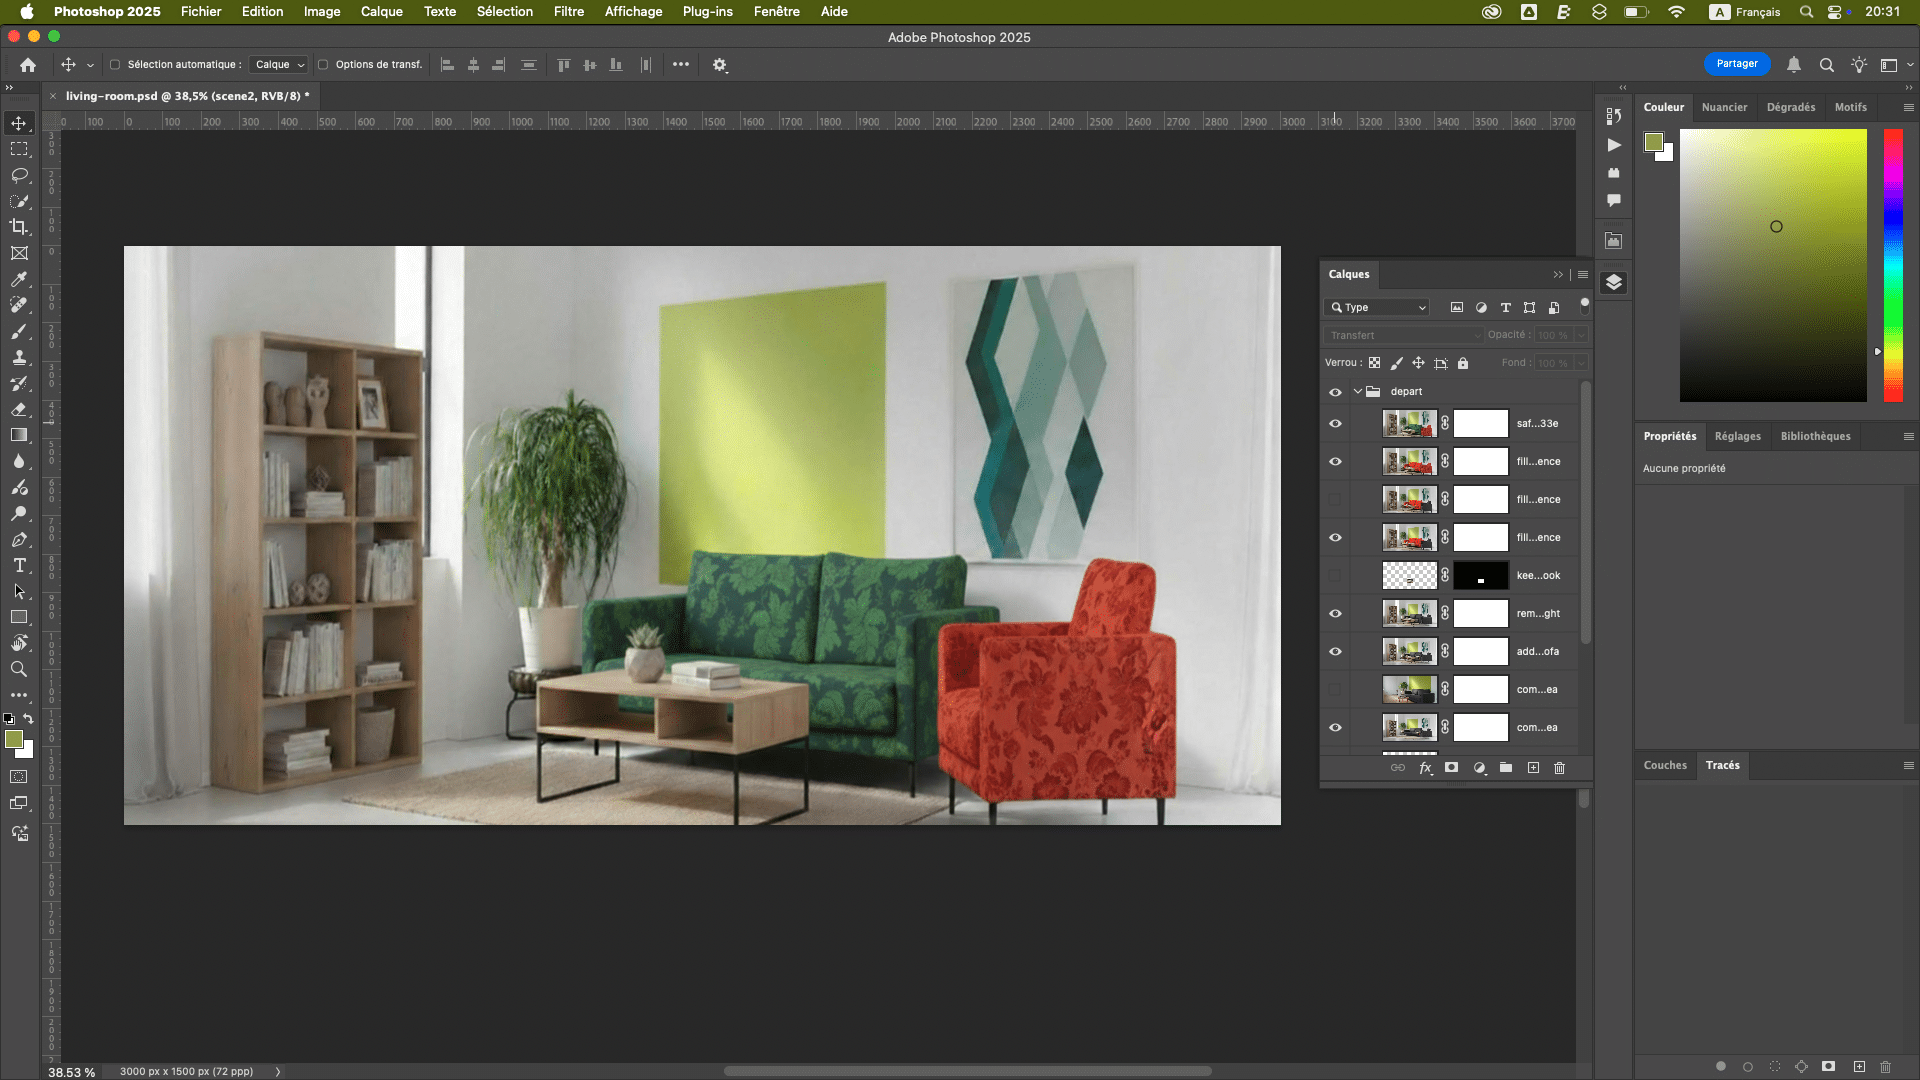Screen dimensions: 1920x1080
Task: Select the Crop tool
Action: [x=19, y=227]
